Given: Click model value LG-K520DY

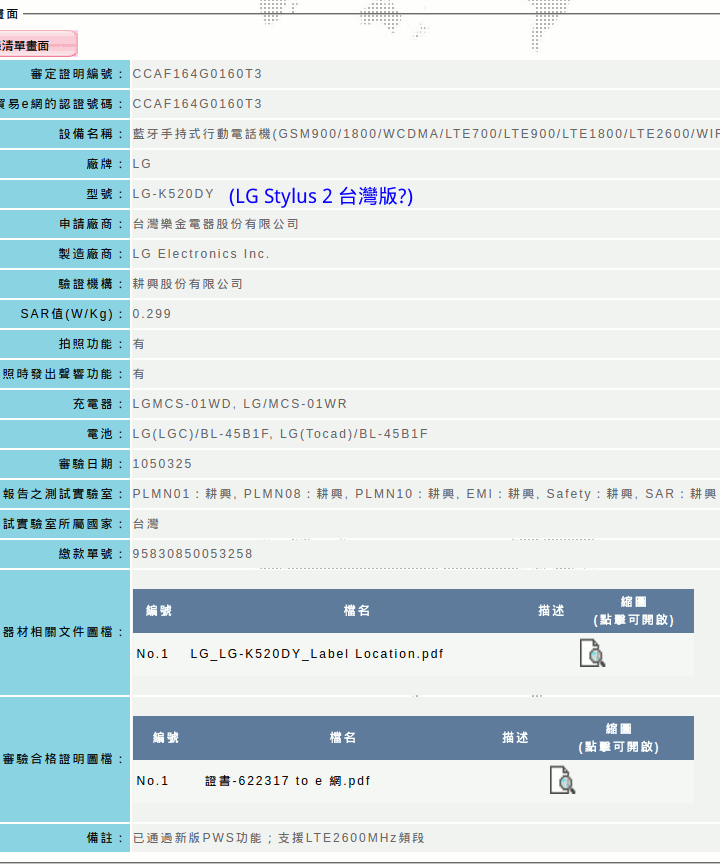Looking at the screenshot, I should pyautogui.click(x=173, y=194).
